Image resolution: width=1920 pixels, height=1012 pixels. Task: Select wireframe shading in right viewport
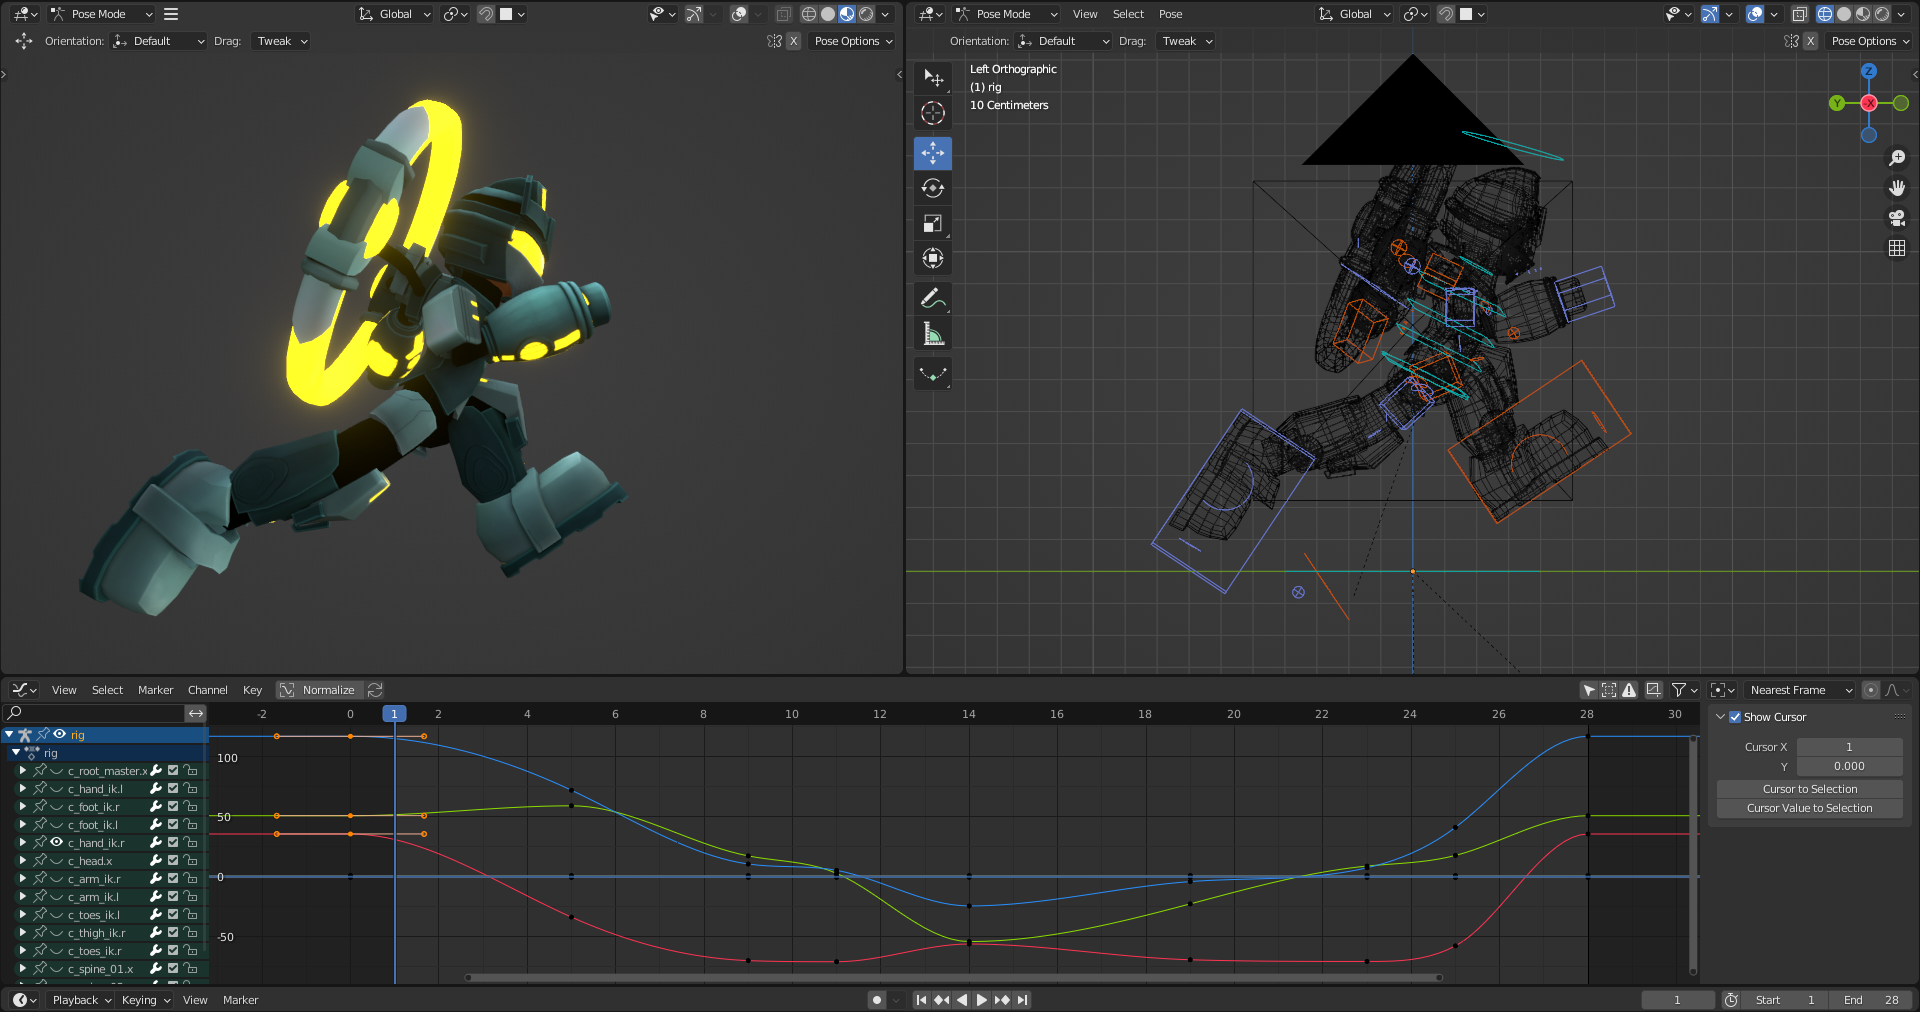[x=1825, y=14]
